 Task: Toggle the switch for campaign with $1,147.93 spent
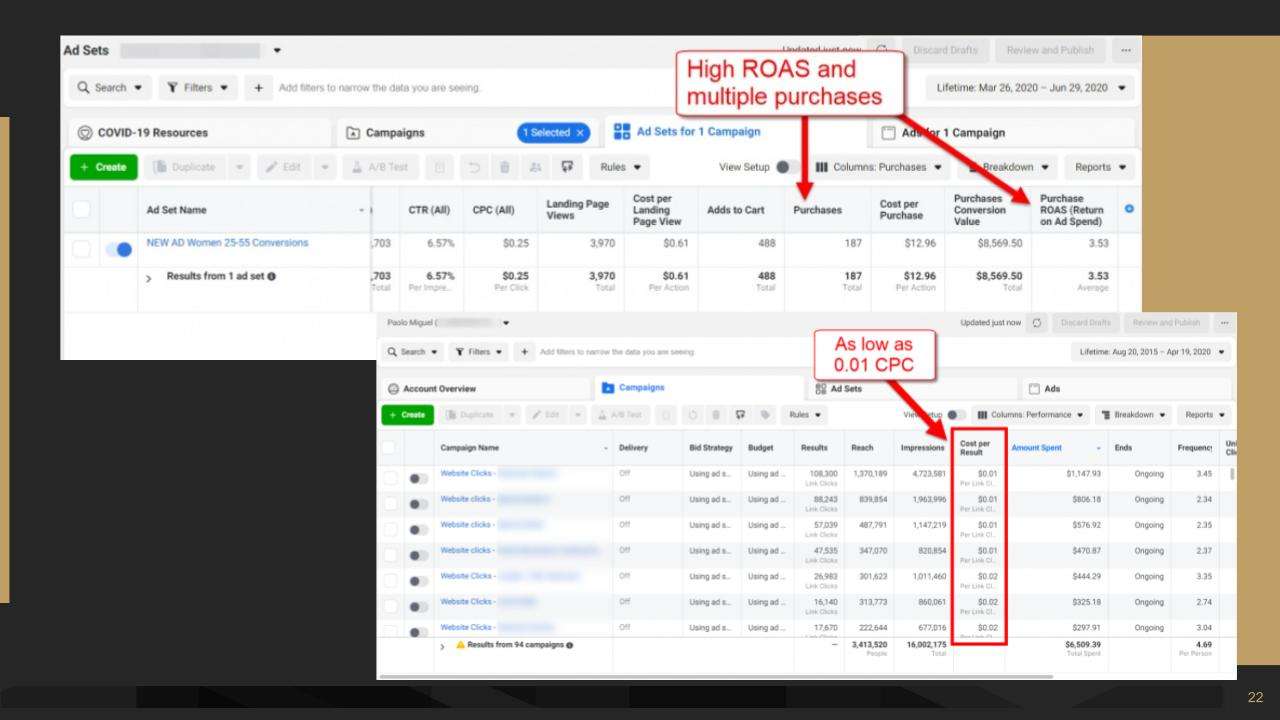tap(419, 479)
